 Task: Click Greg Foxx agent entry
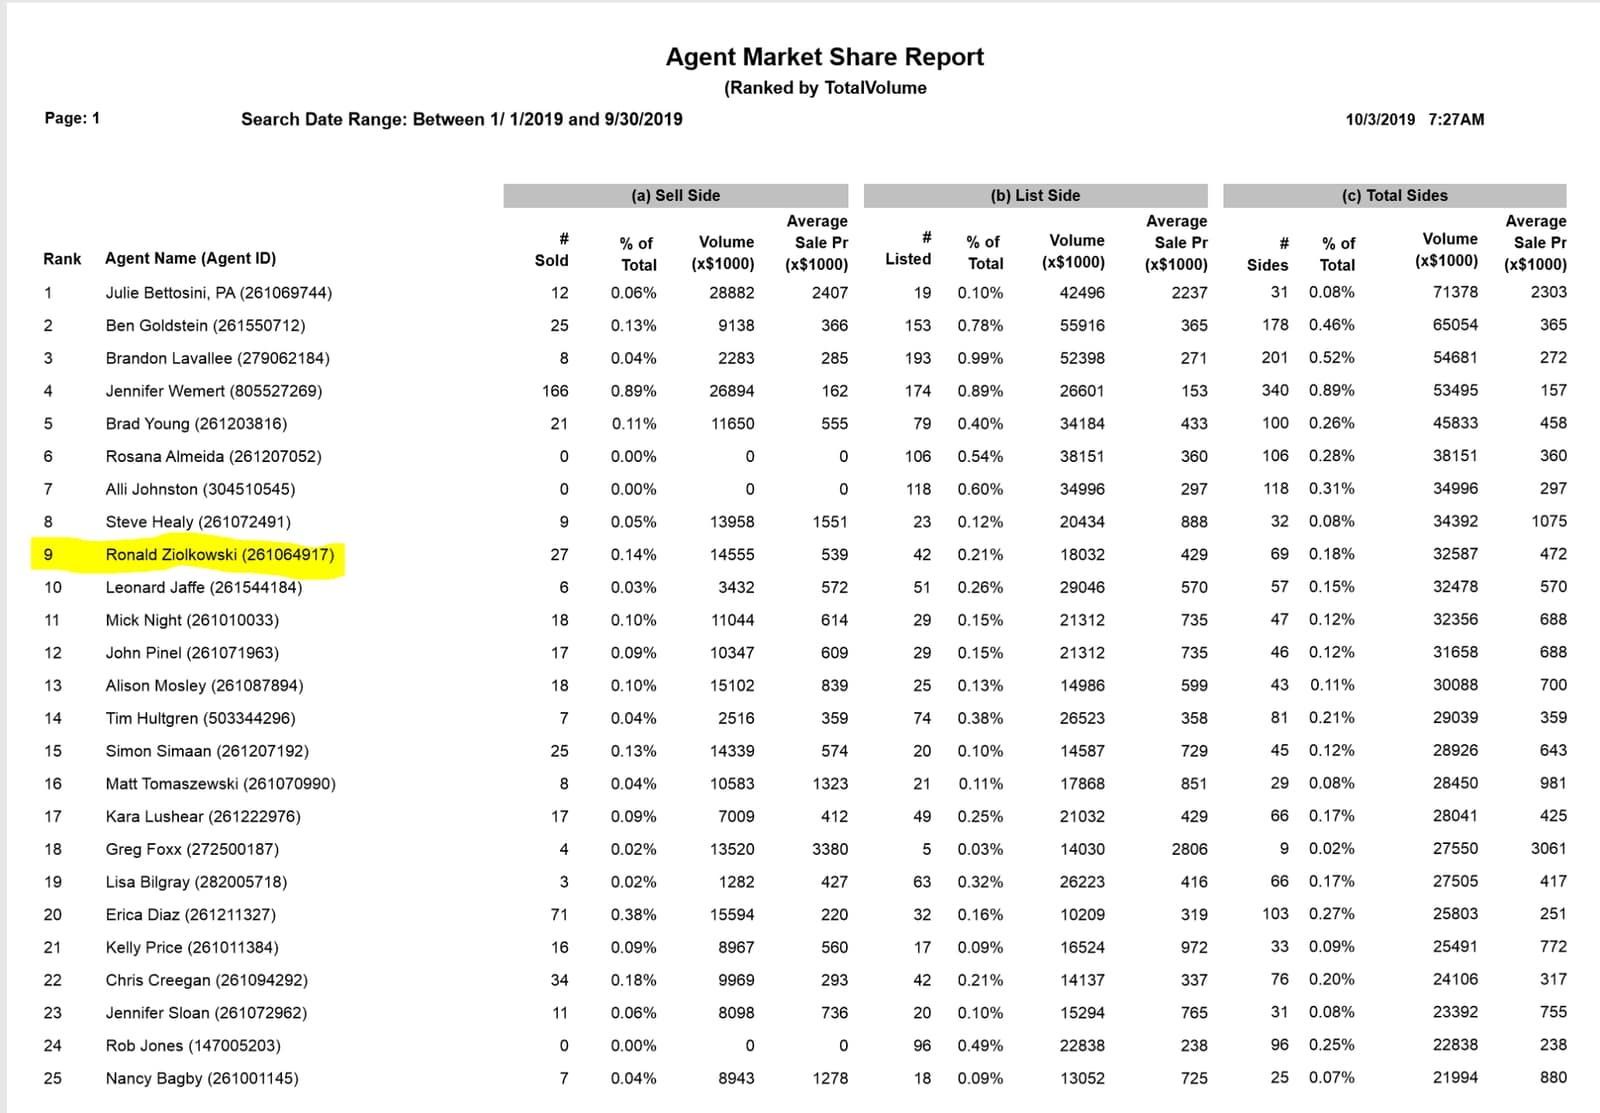click(x=192, y=849)
